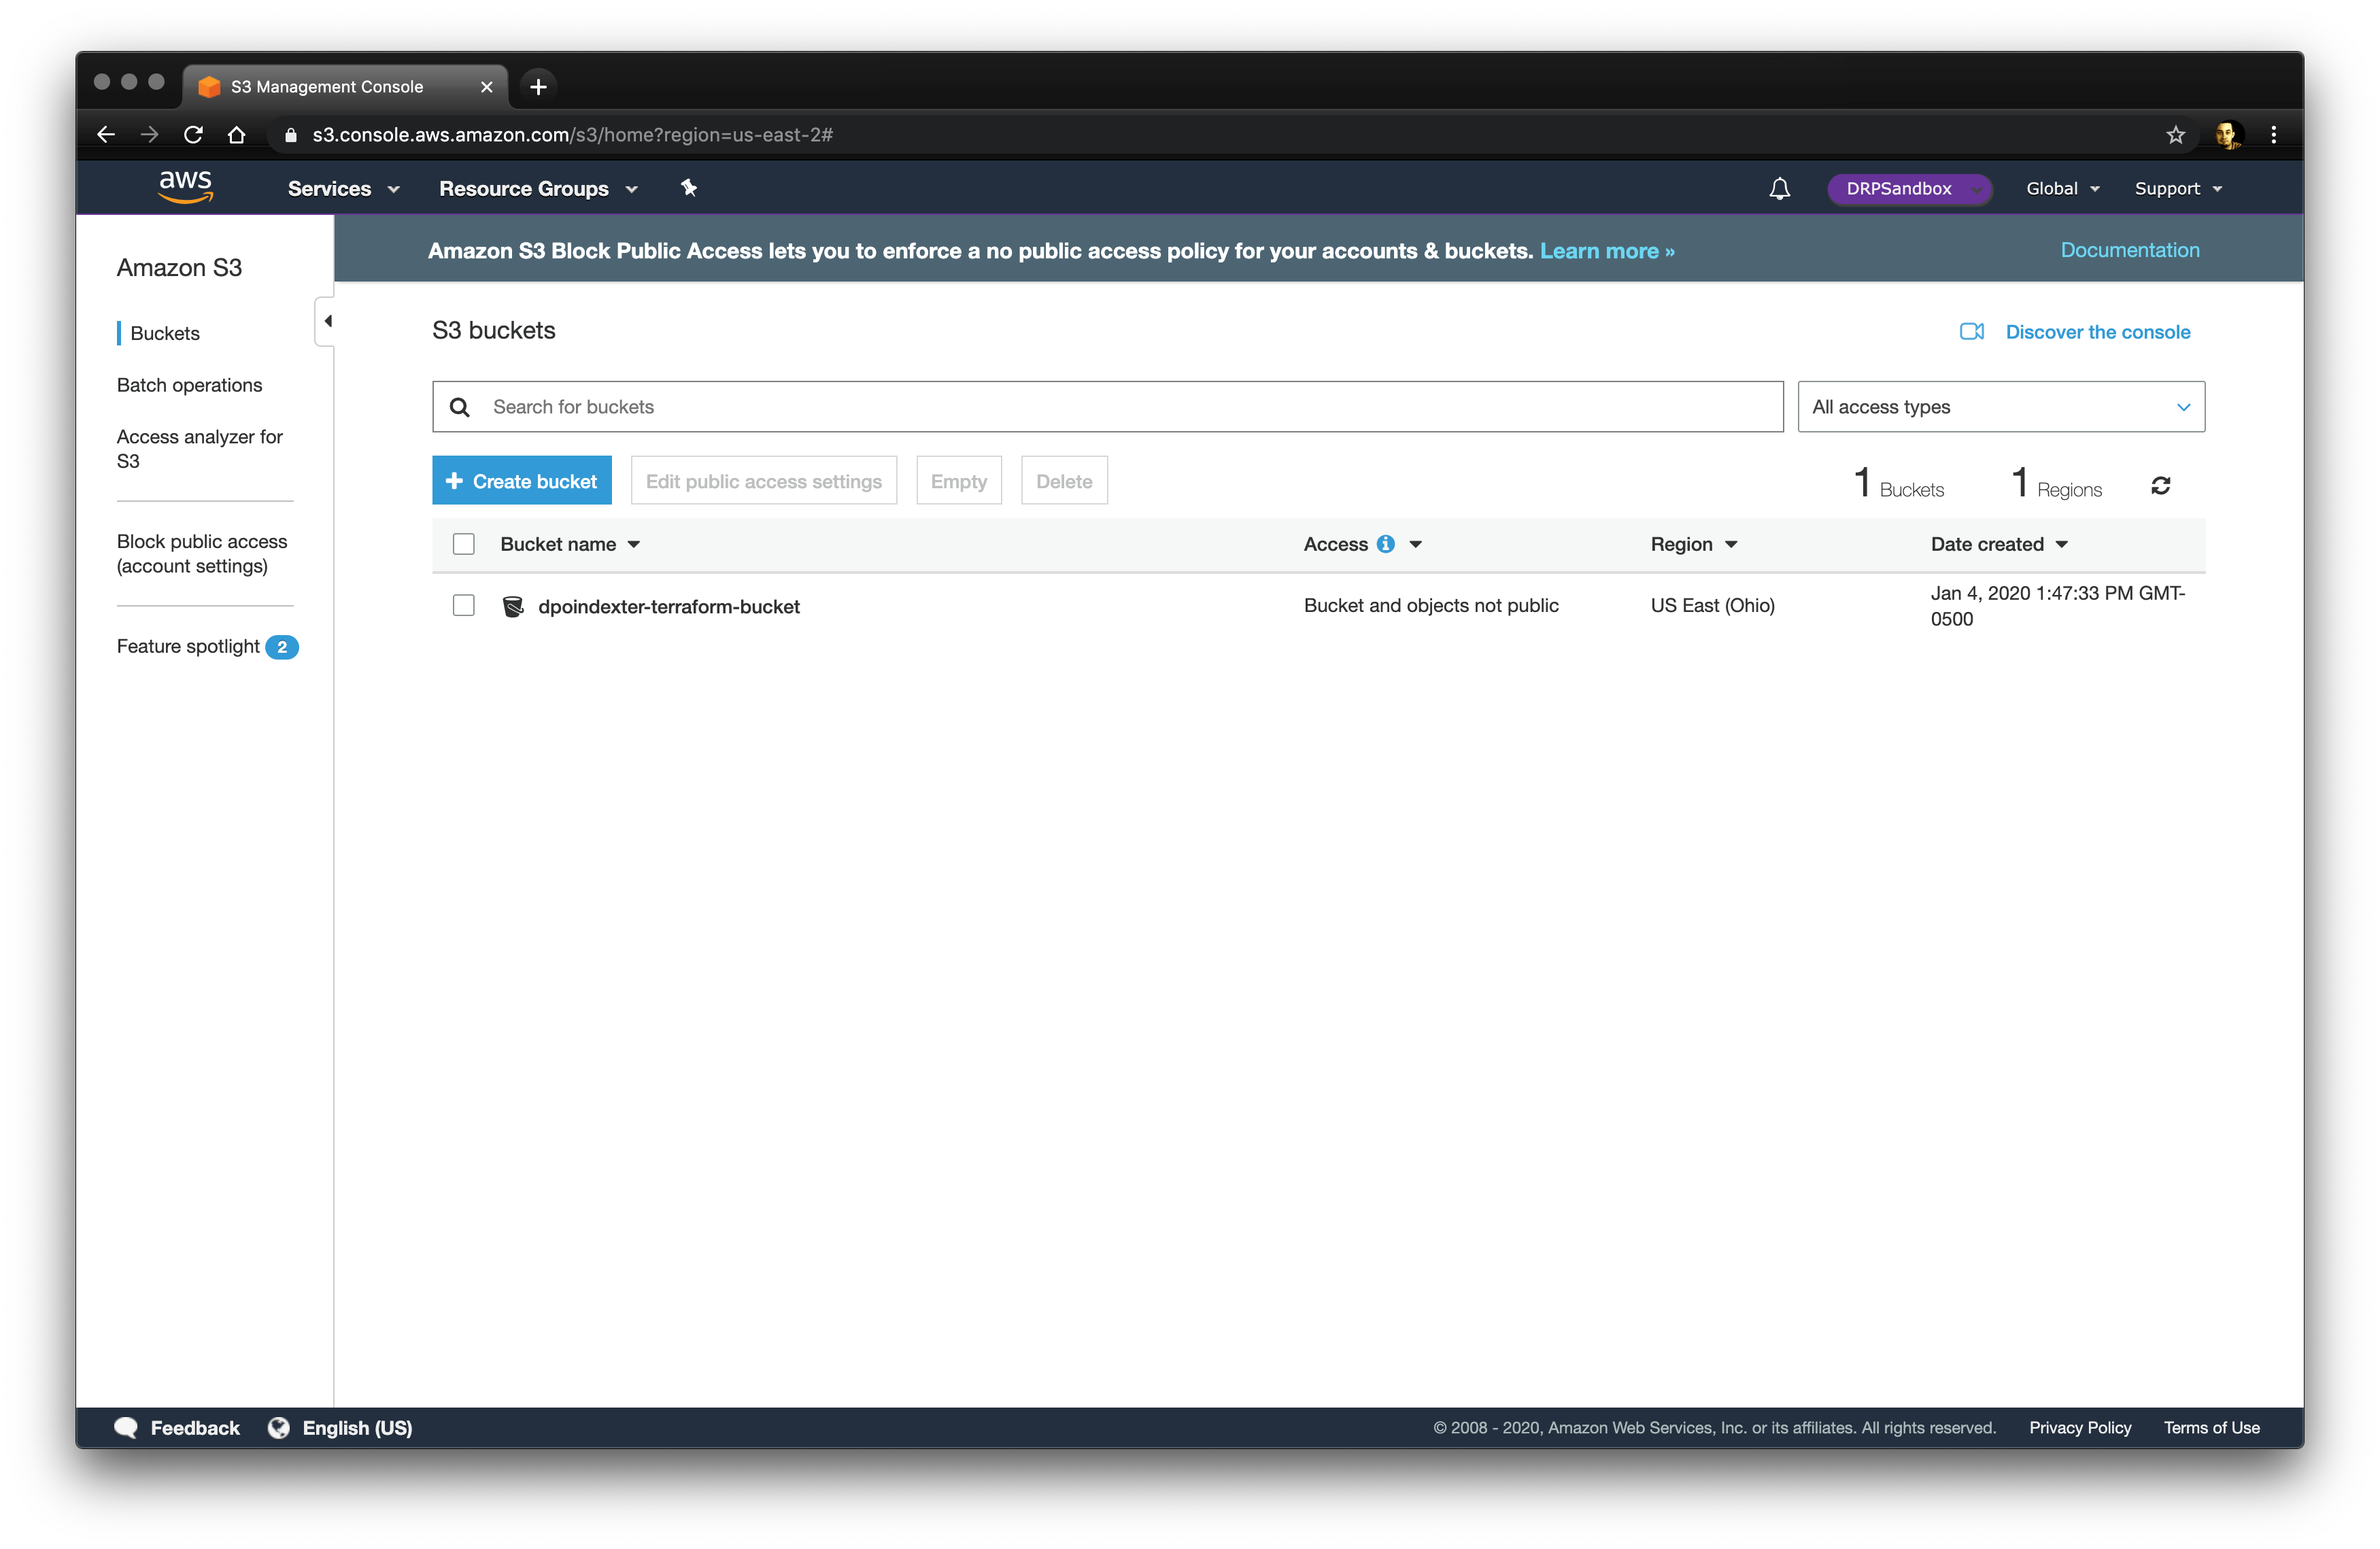The height and width of the screenshot is (1549, 2380).
Task: Check the dpoindexter-terraform-bucket row checkbox
Action: click(x=463, y=606)
